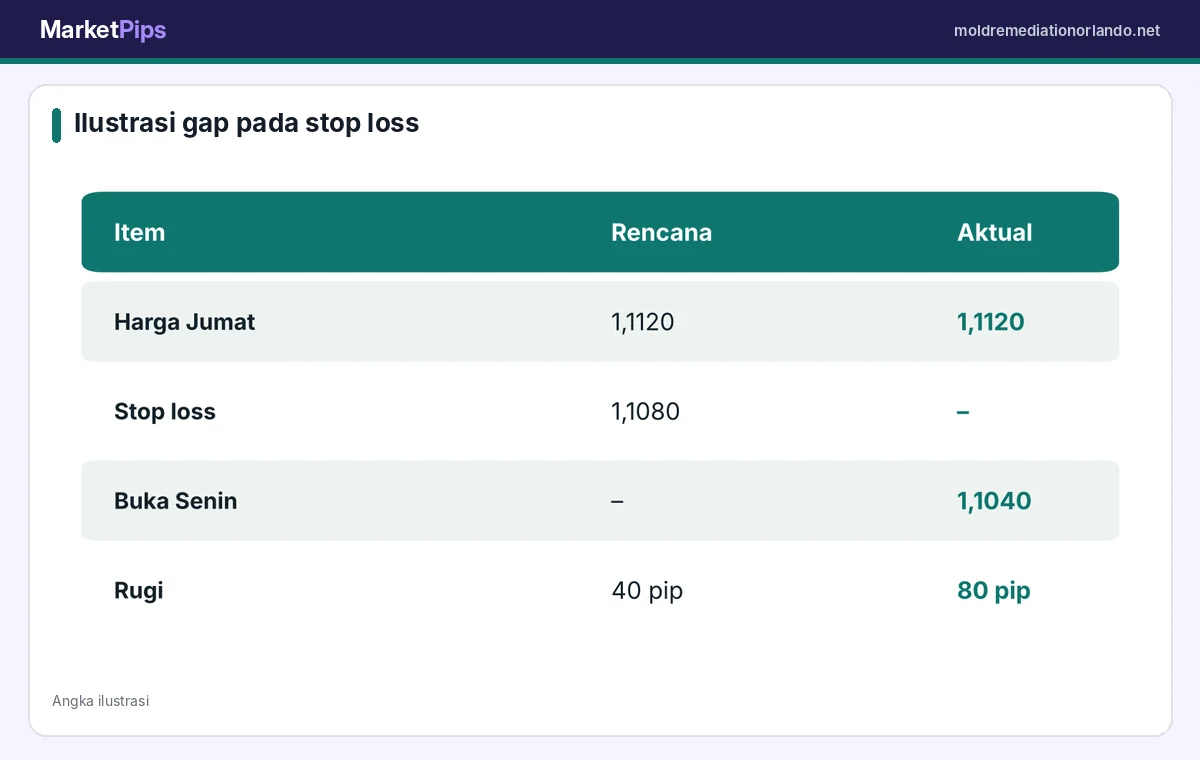This screenshot has width=1200, height=760.
Task: Click the Stop loss Rencana value 1,1080
Action: tap(645, 412)
